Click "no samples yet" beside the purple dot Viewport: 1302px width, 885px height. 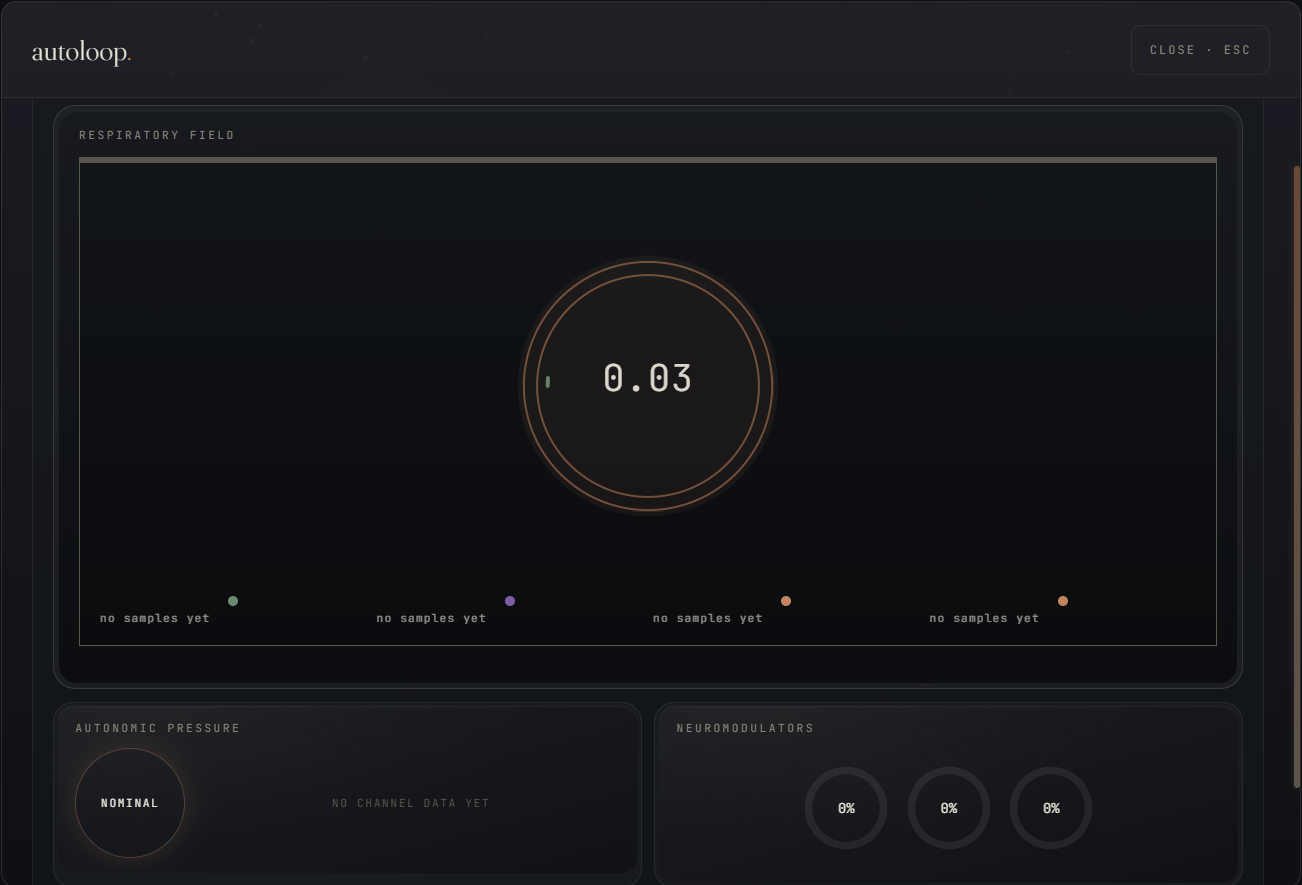[431, 618]
